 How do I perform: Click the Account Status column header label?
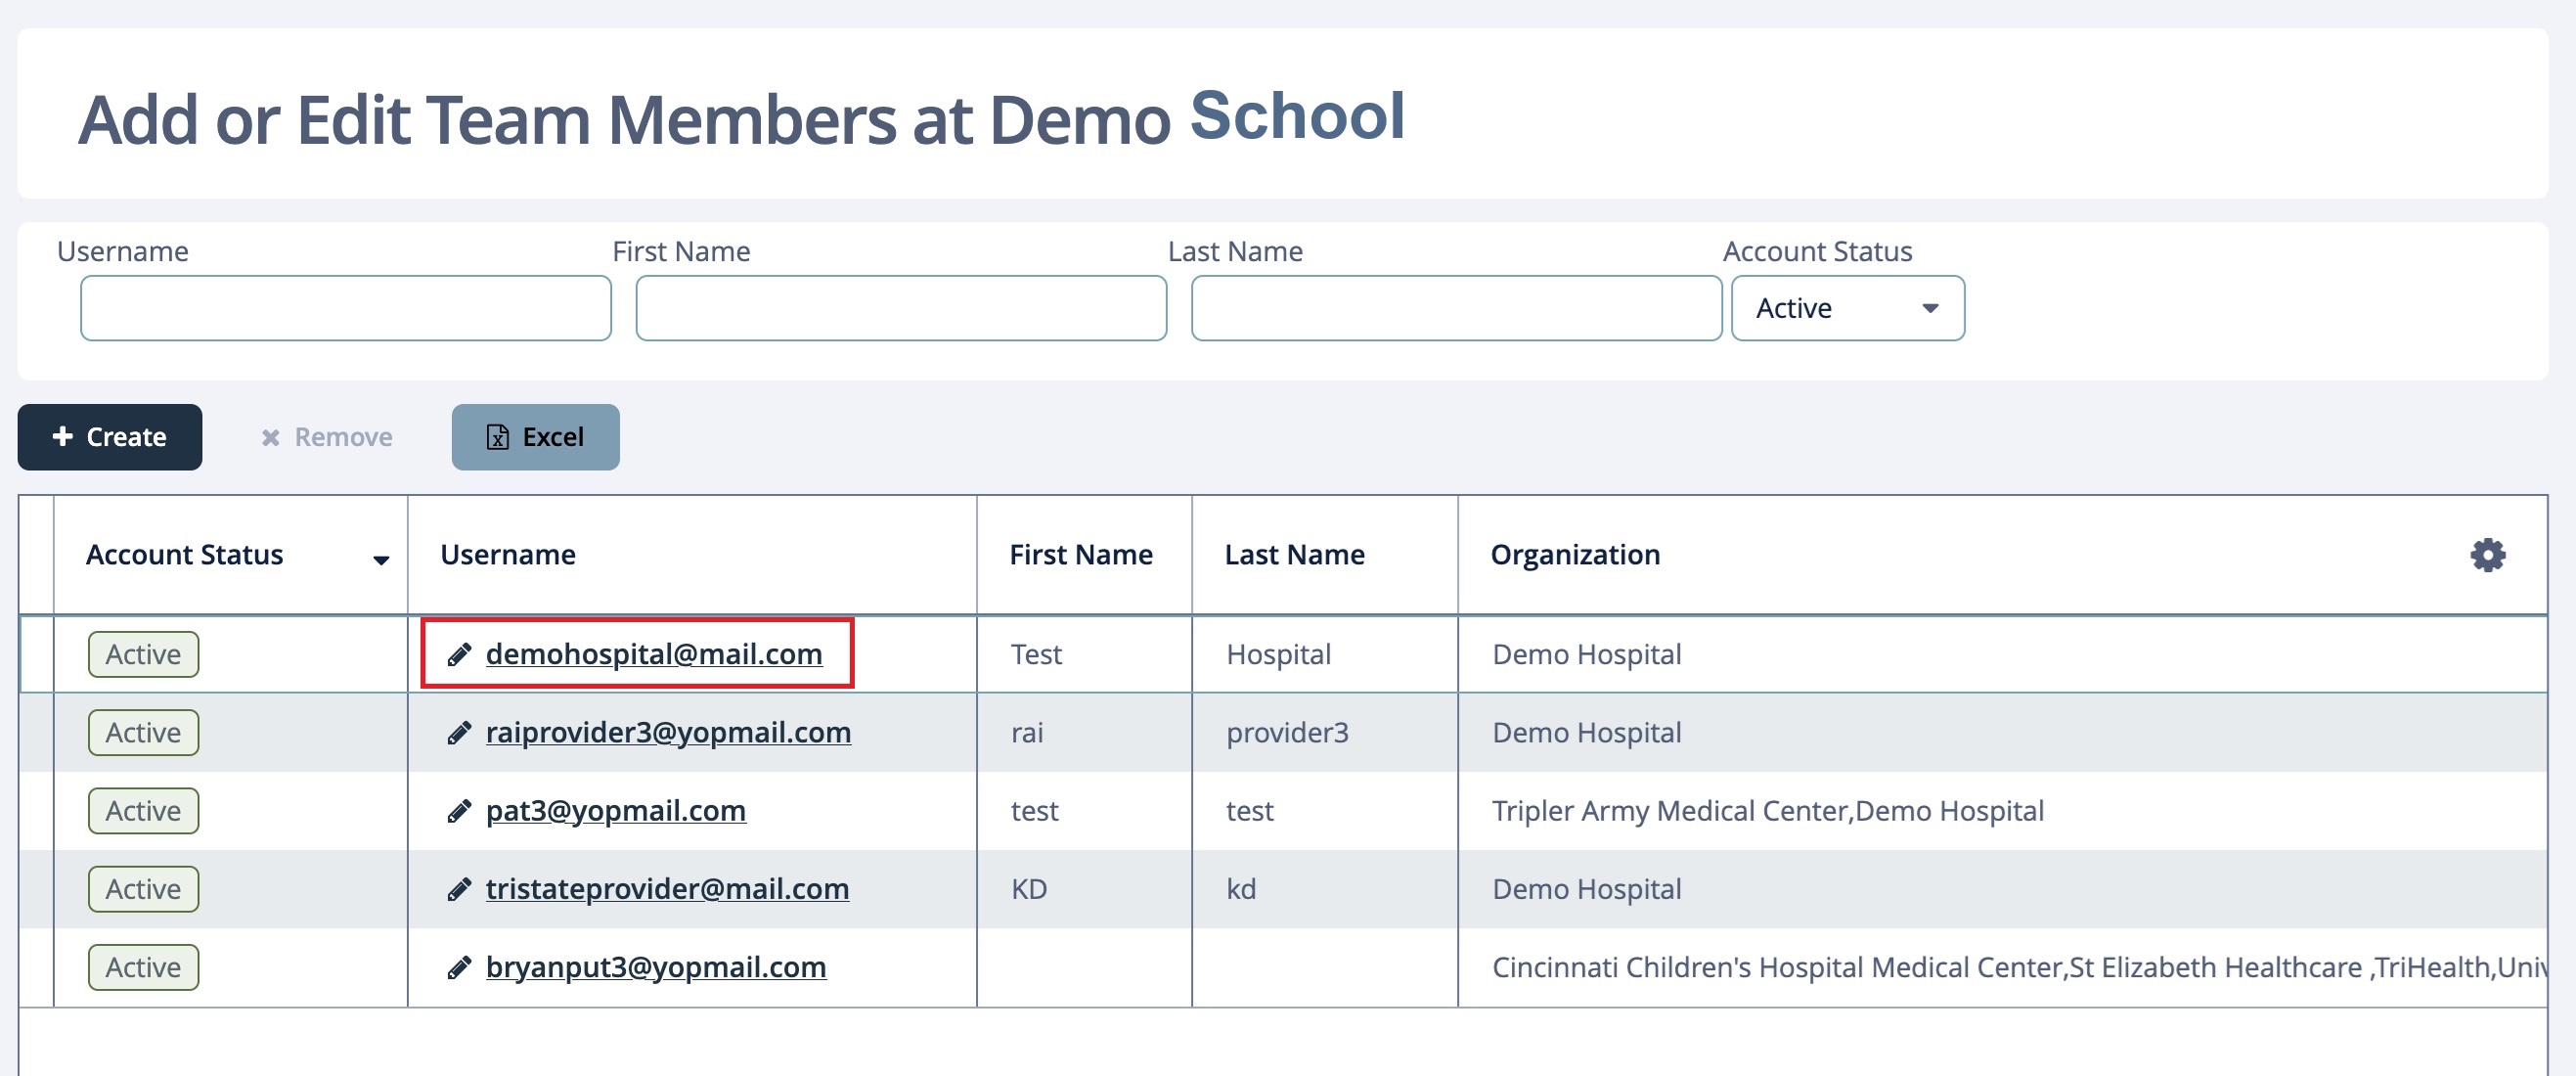184,555
